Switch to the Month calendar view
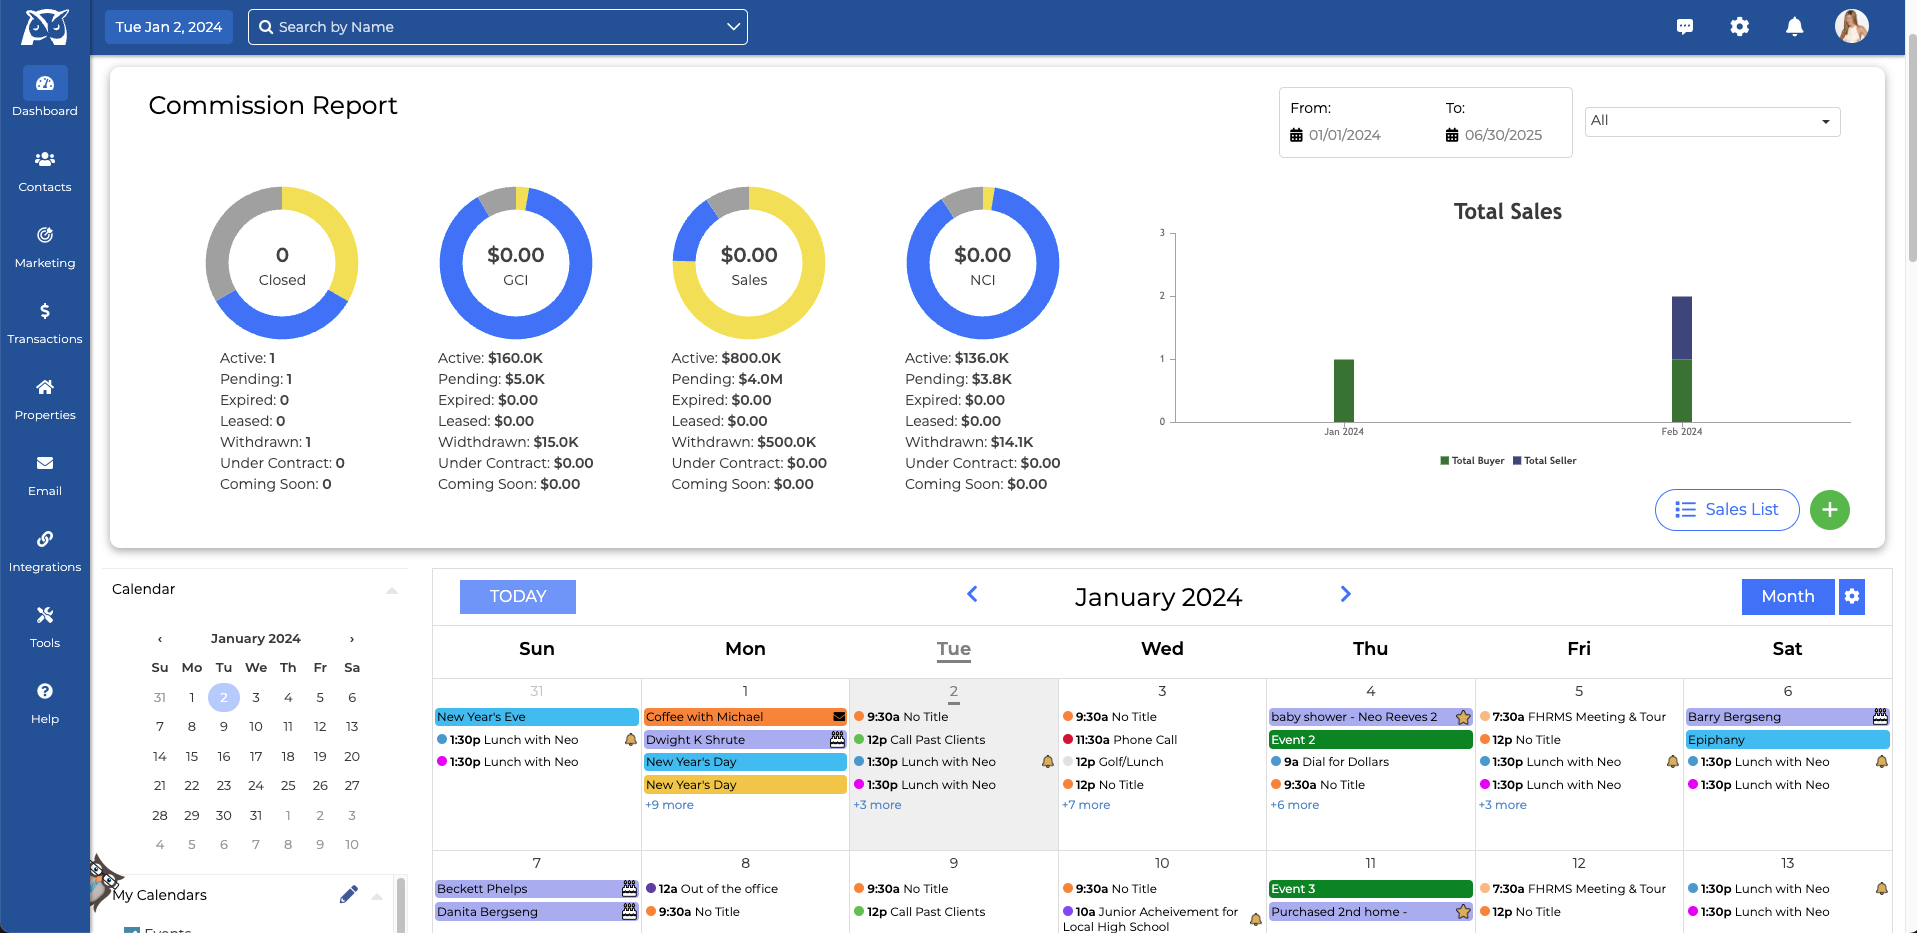This screenshot has height=933, width=1917. coord(1787,597)
